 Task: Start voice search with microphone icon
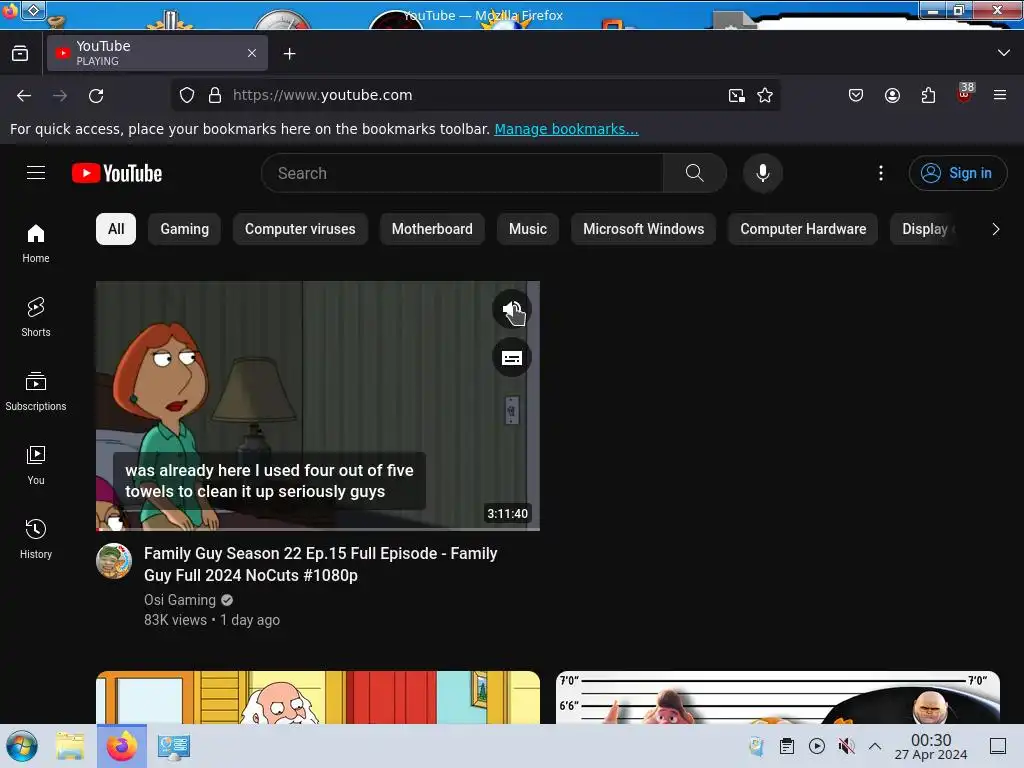(762, 173)
